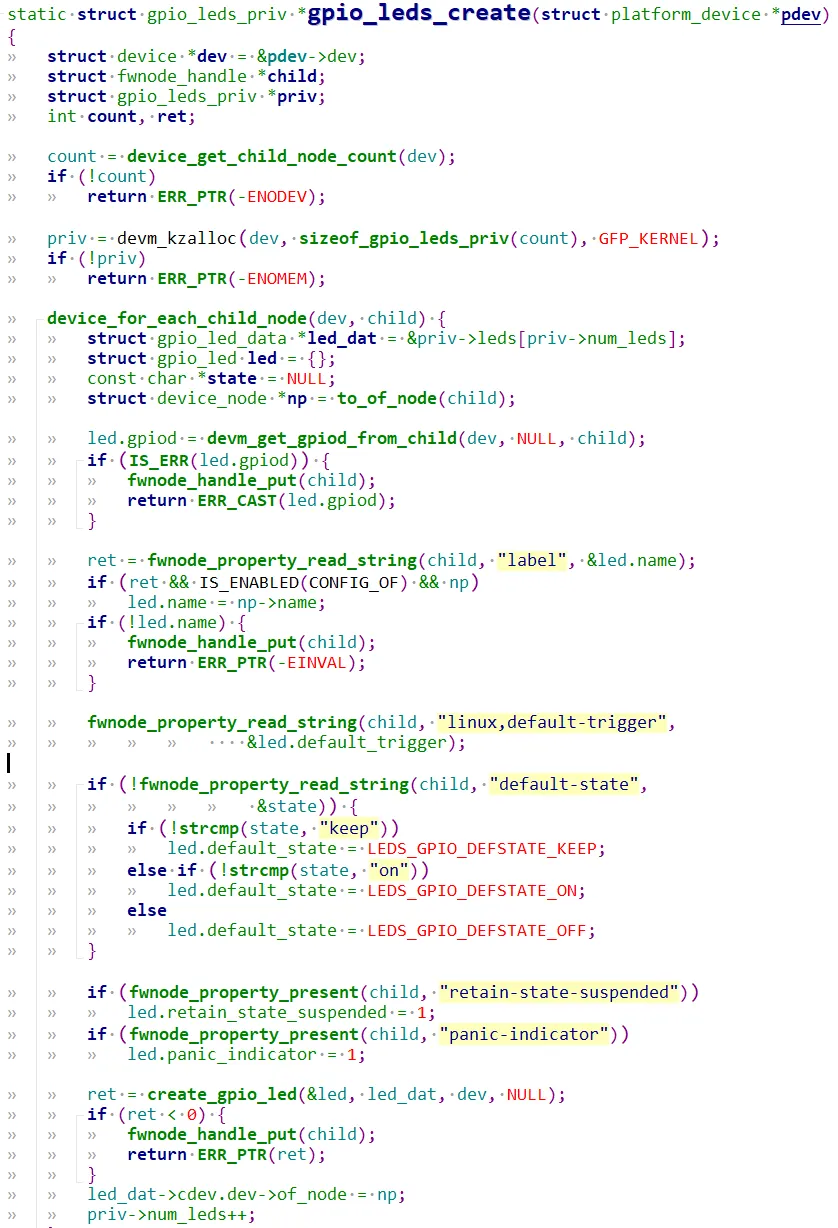Viewport: 838px width, 1228px height.
Task: Click the "label" string literal
Action: pyautogui.click(x=532, y=560)
